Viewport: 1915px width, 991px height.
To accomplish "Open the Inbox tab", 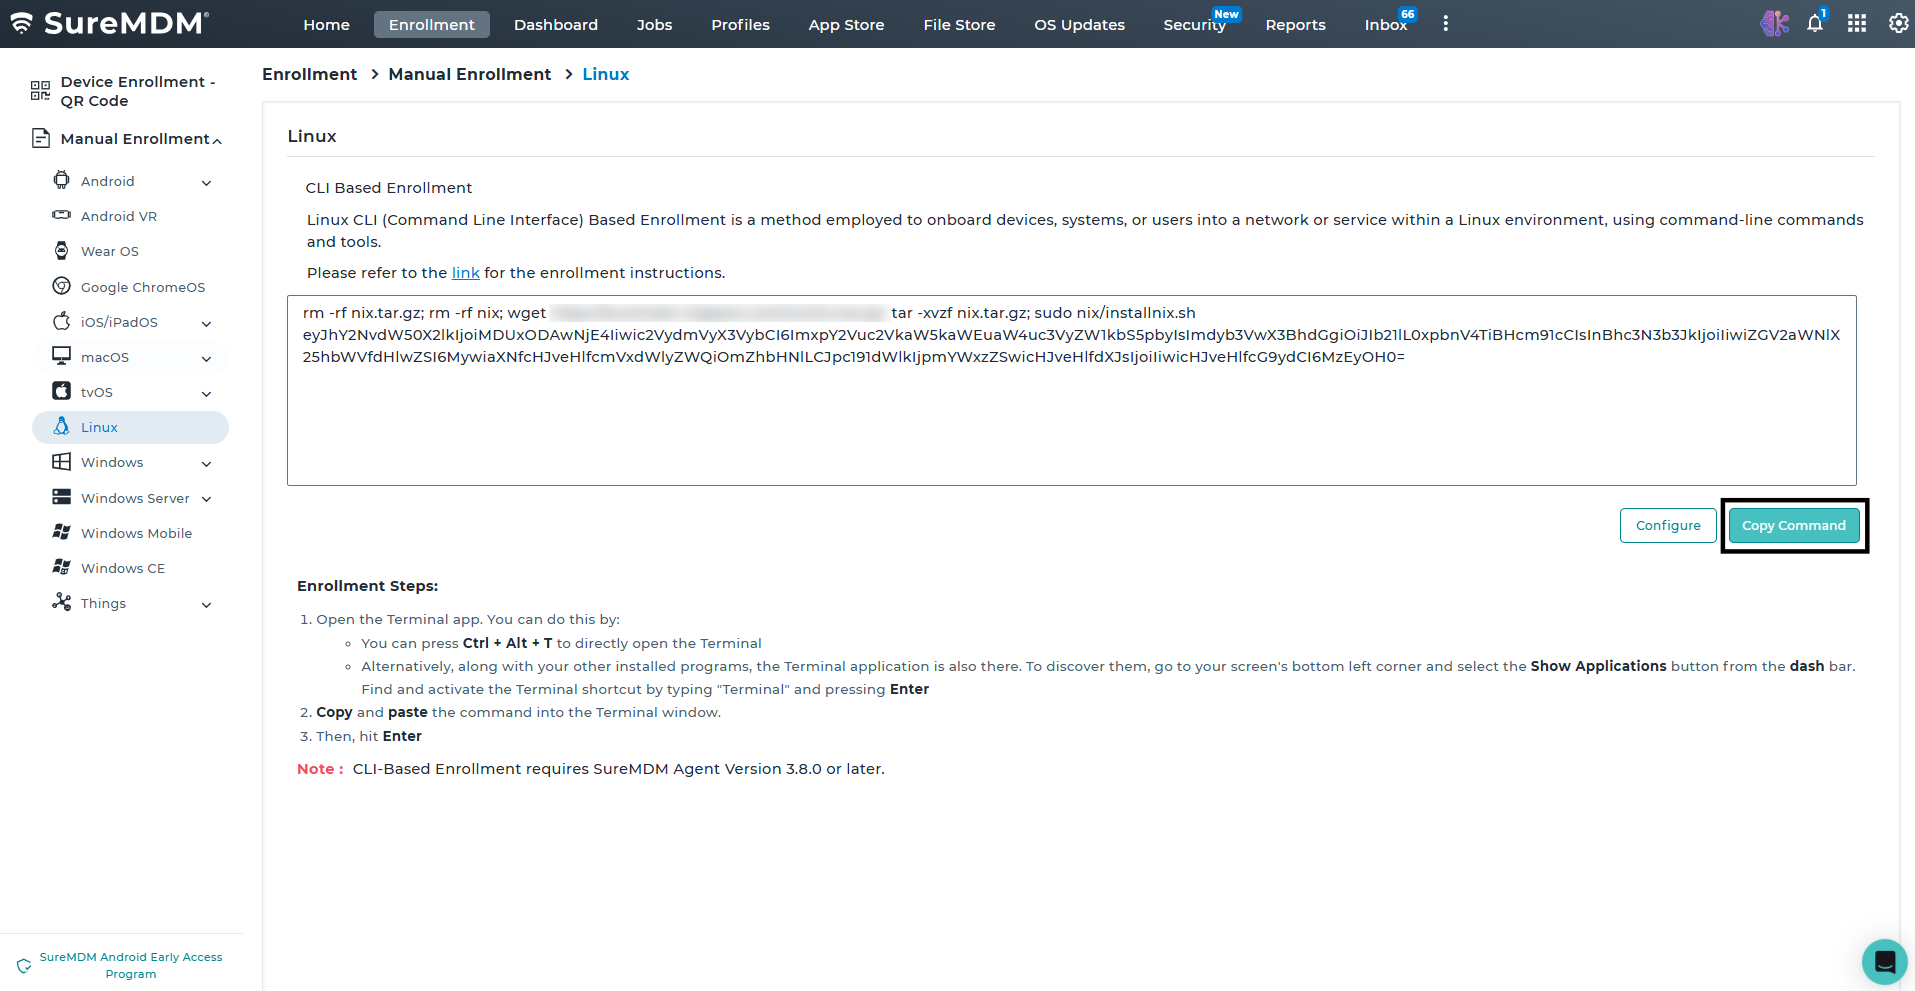I will pos(1386,24).
